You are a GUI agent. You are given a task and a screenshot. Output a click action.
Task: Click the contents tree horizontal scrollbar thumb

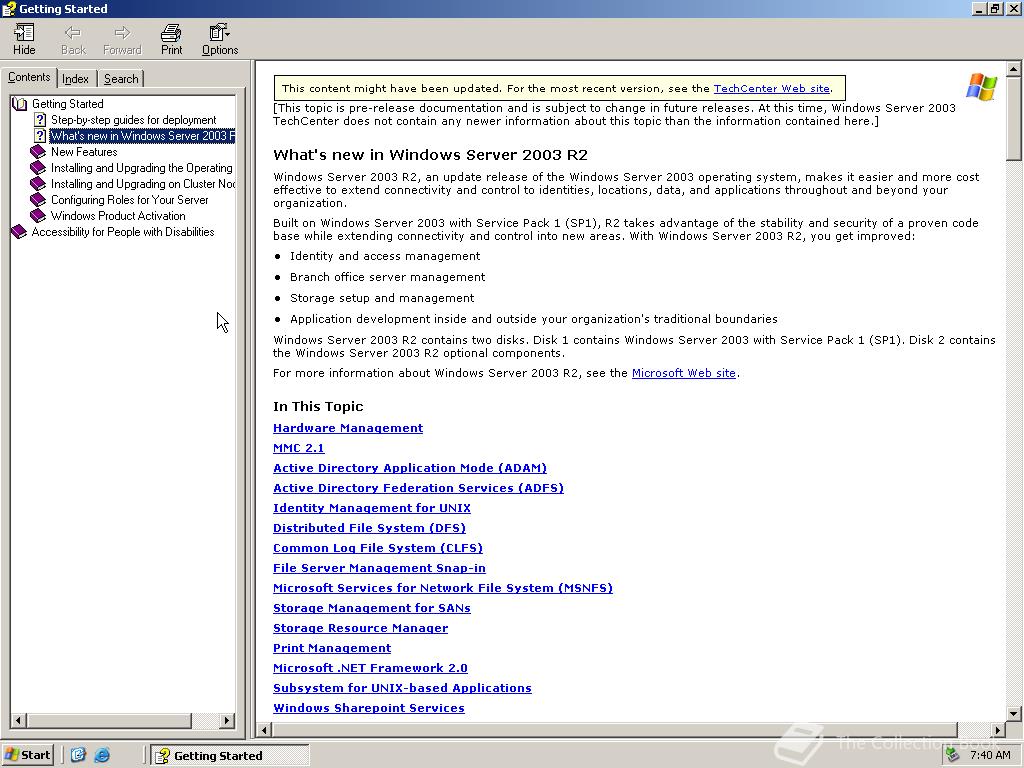[109, 720]
